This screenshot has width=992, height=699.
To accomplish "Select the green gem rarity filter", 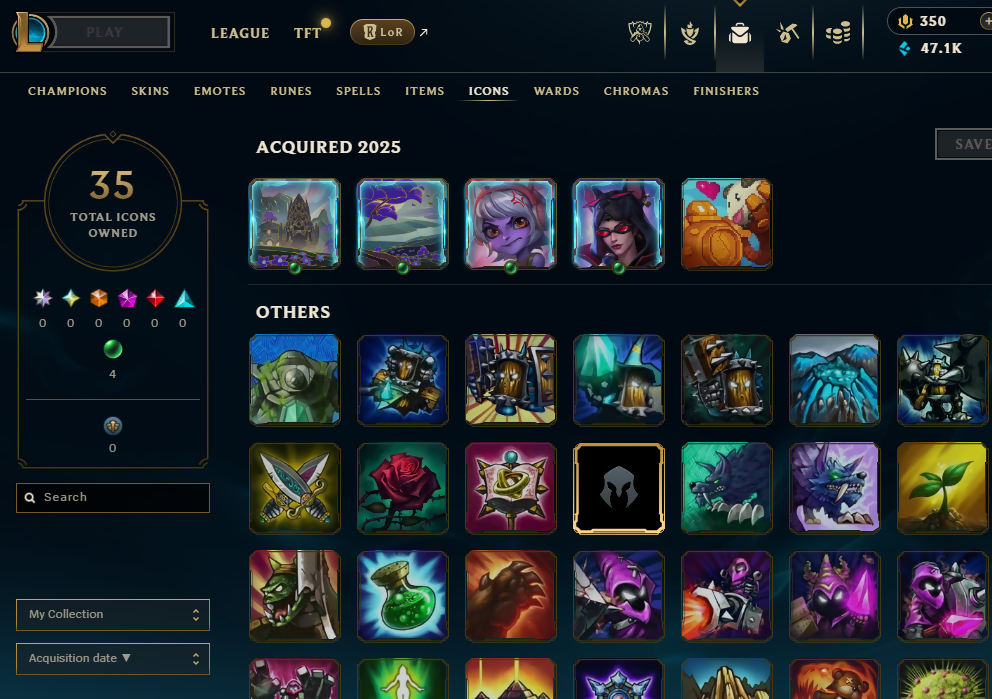I will (x=113, y=349).
